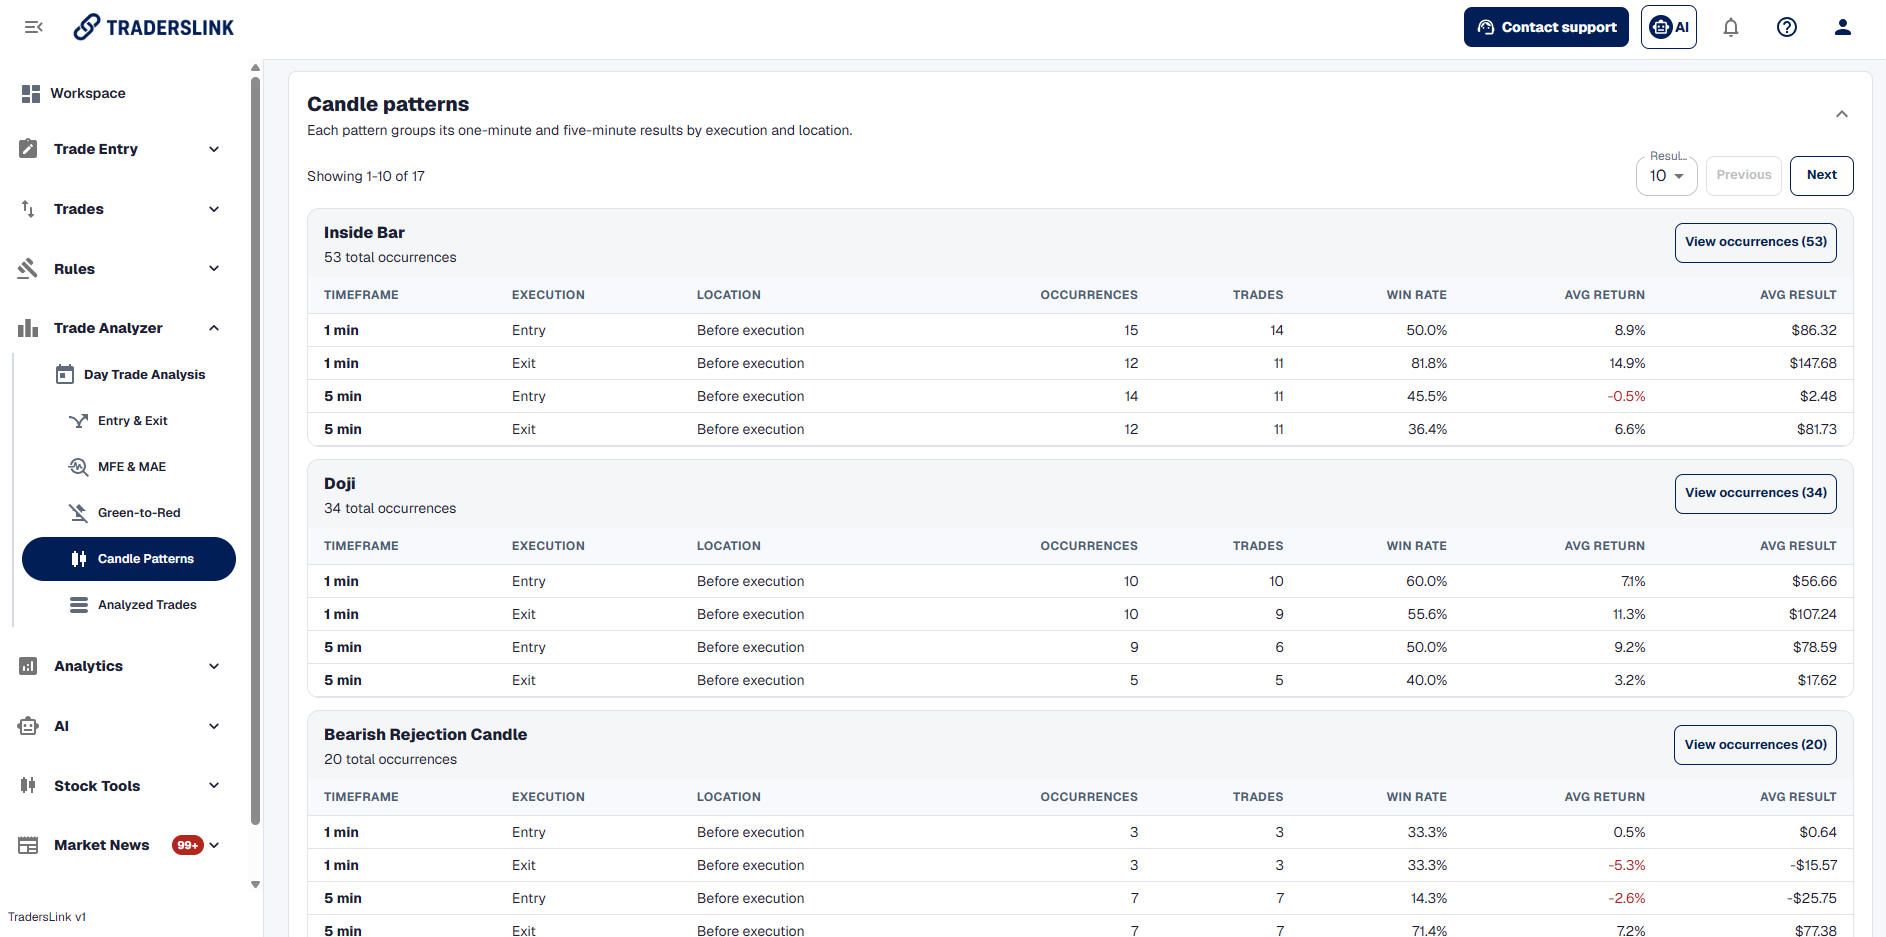
Task: Click Contact support button
Action: click(1546, 27)
